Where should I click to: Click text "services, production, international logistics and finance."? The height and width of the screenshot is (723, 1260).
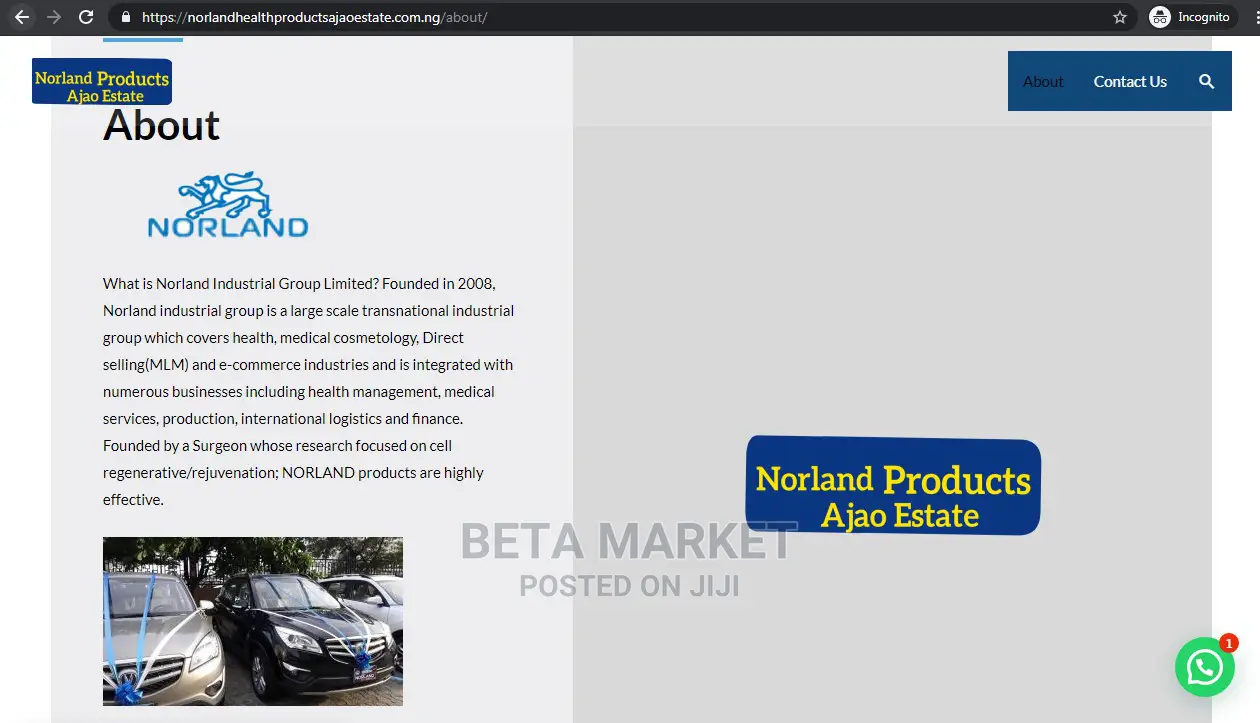coord(283,419)
